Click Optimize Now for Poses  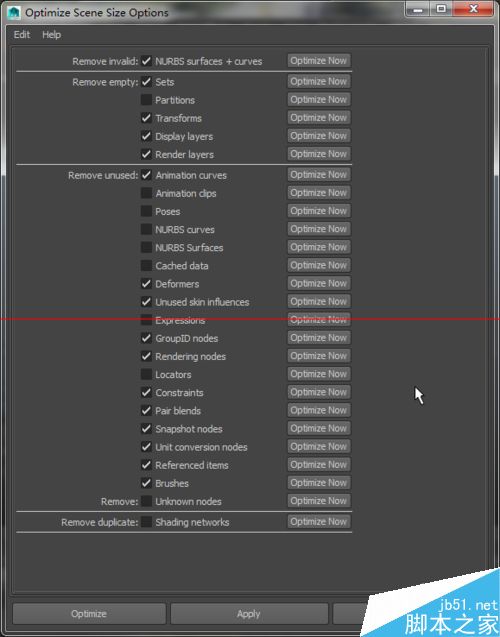(x=319, y=211)
